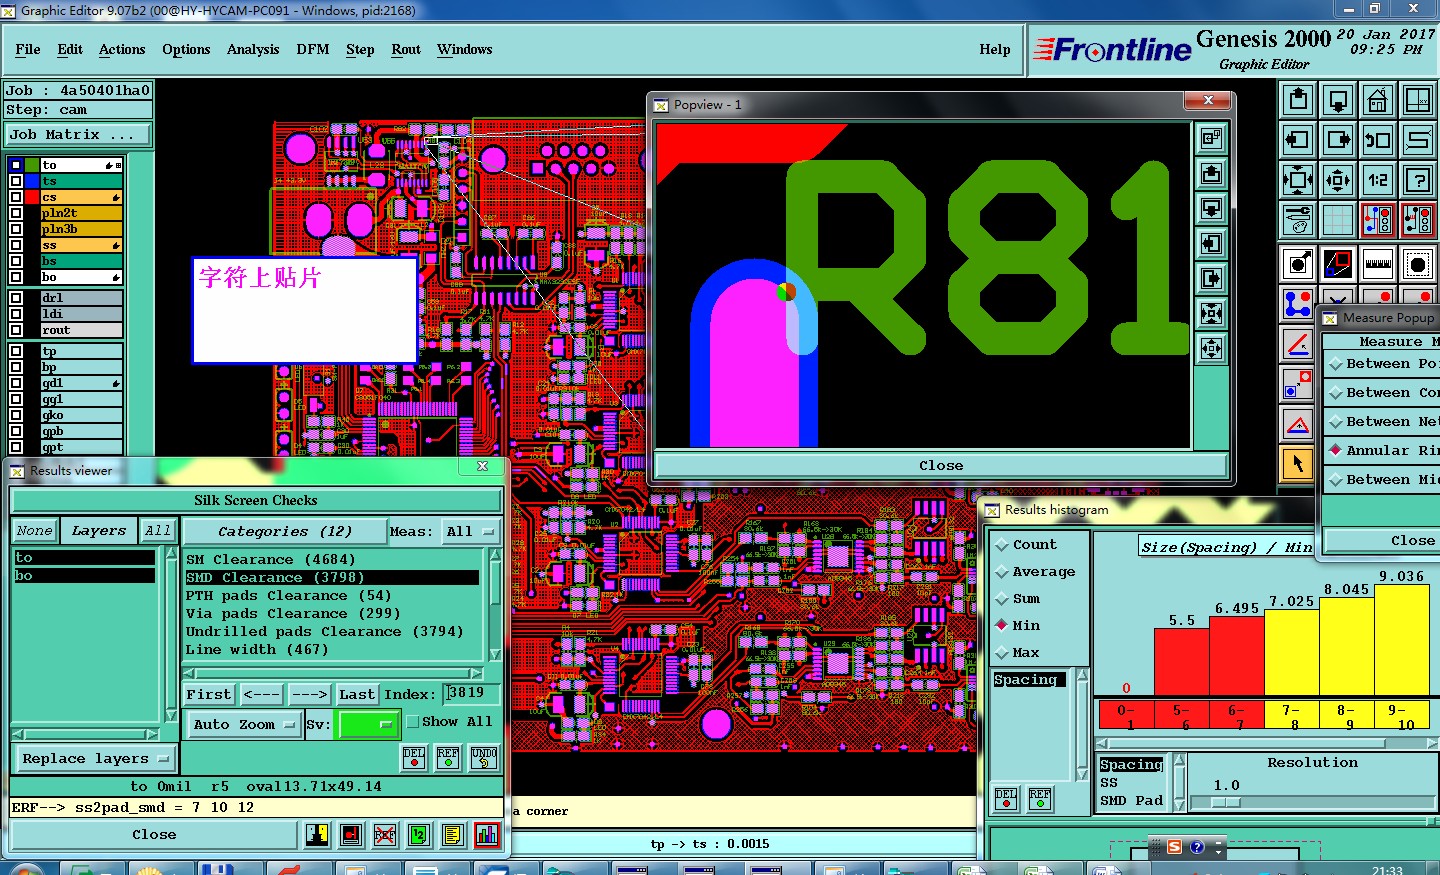The width and height of the screenshot is (1440, 875).
Task: Toggle visibility box of layer ts
Action: click(16, 181)
